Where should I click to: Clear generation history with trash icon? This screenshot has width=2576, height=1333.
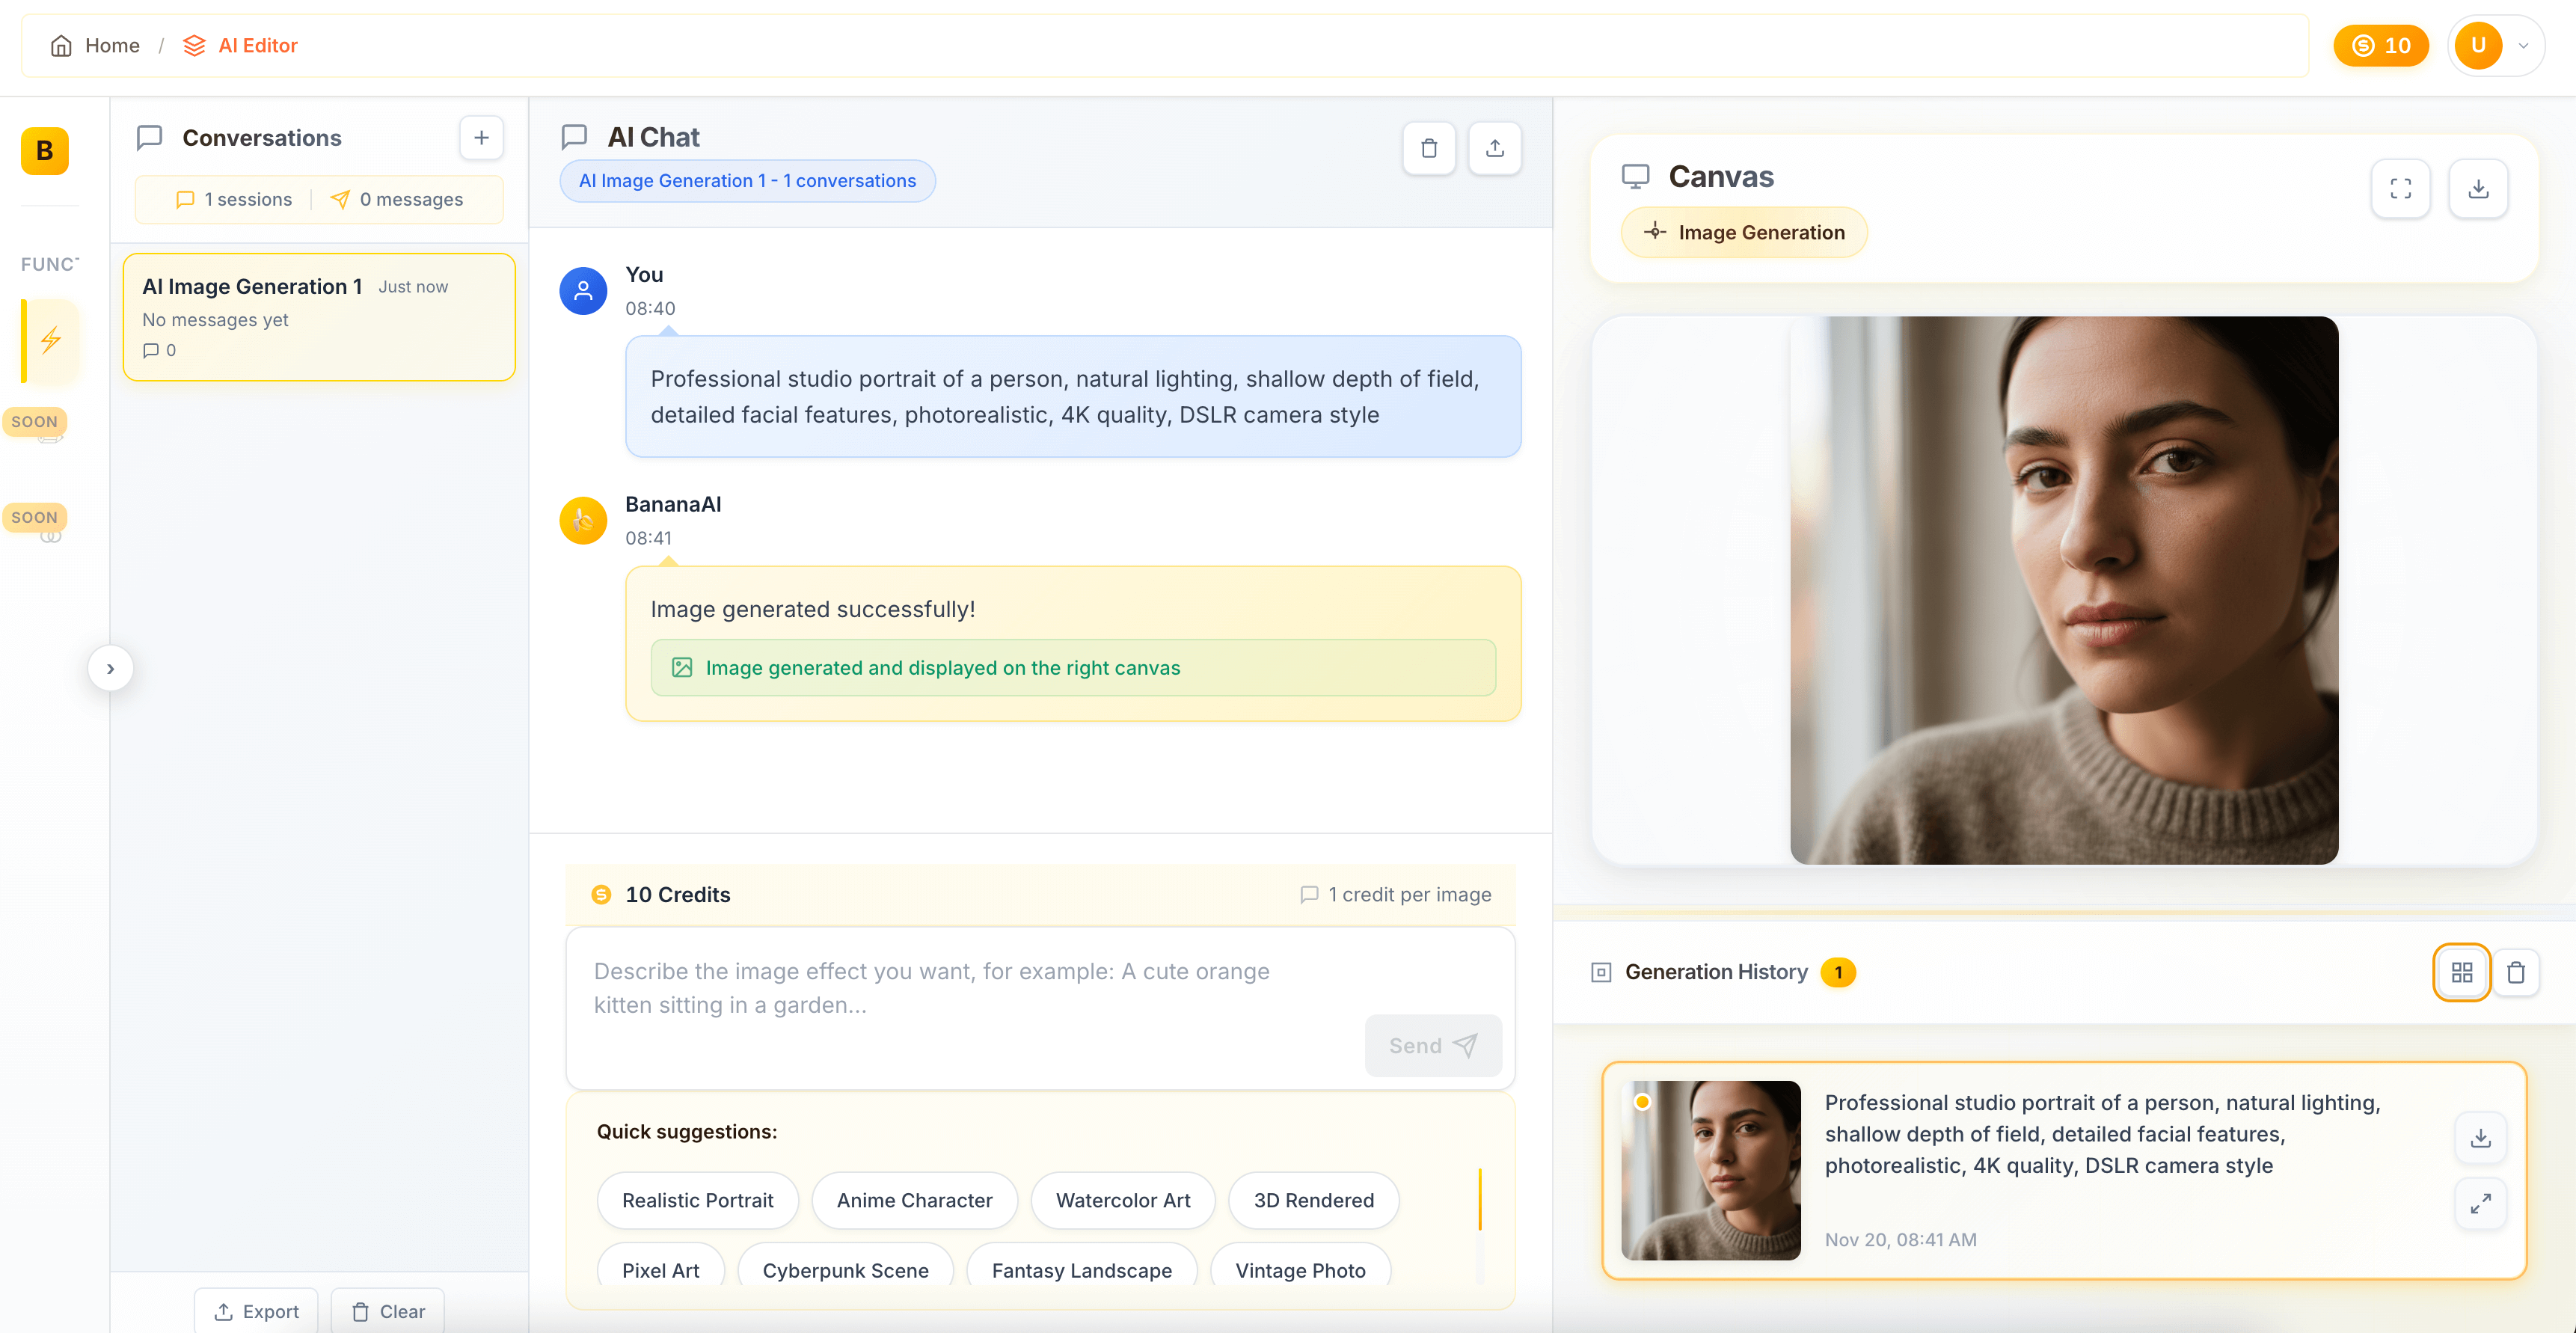click(x=2516, y=971)
